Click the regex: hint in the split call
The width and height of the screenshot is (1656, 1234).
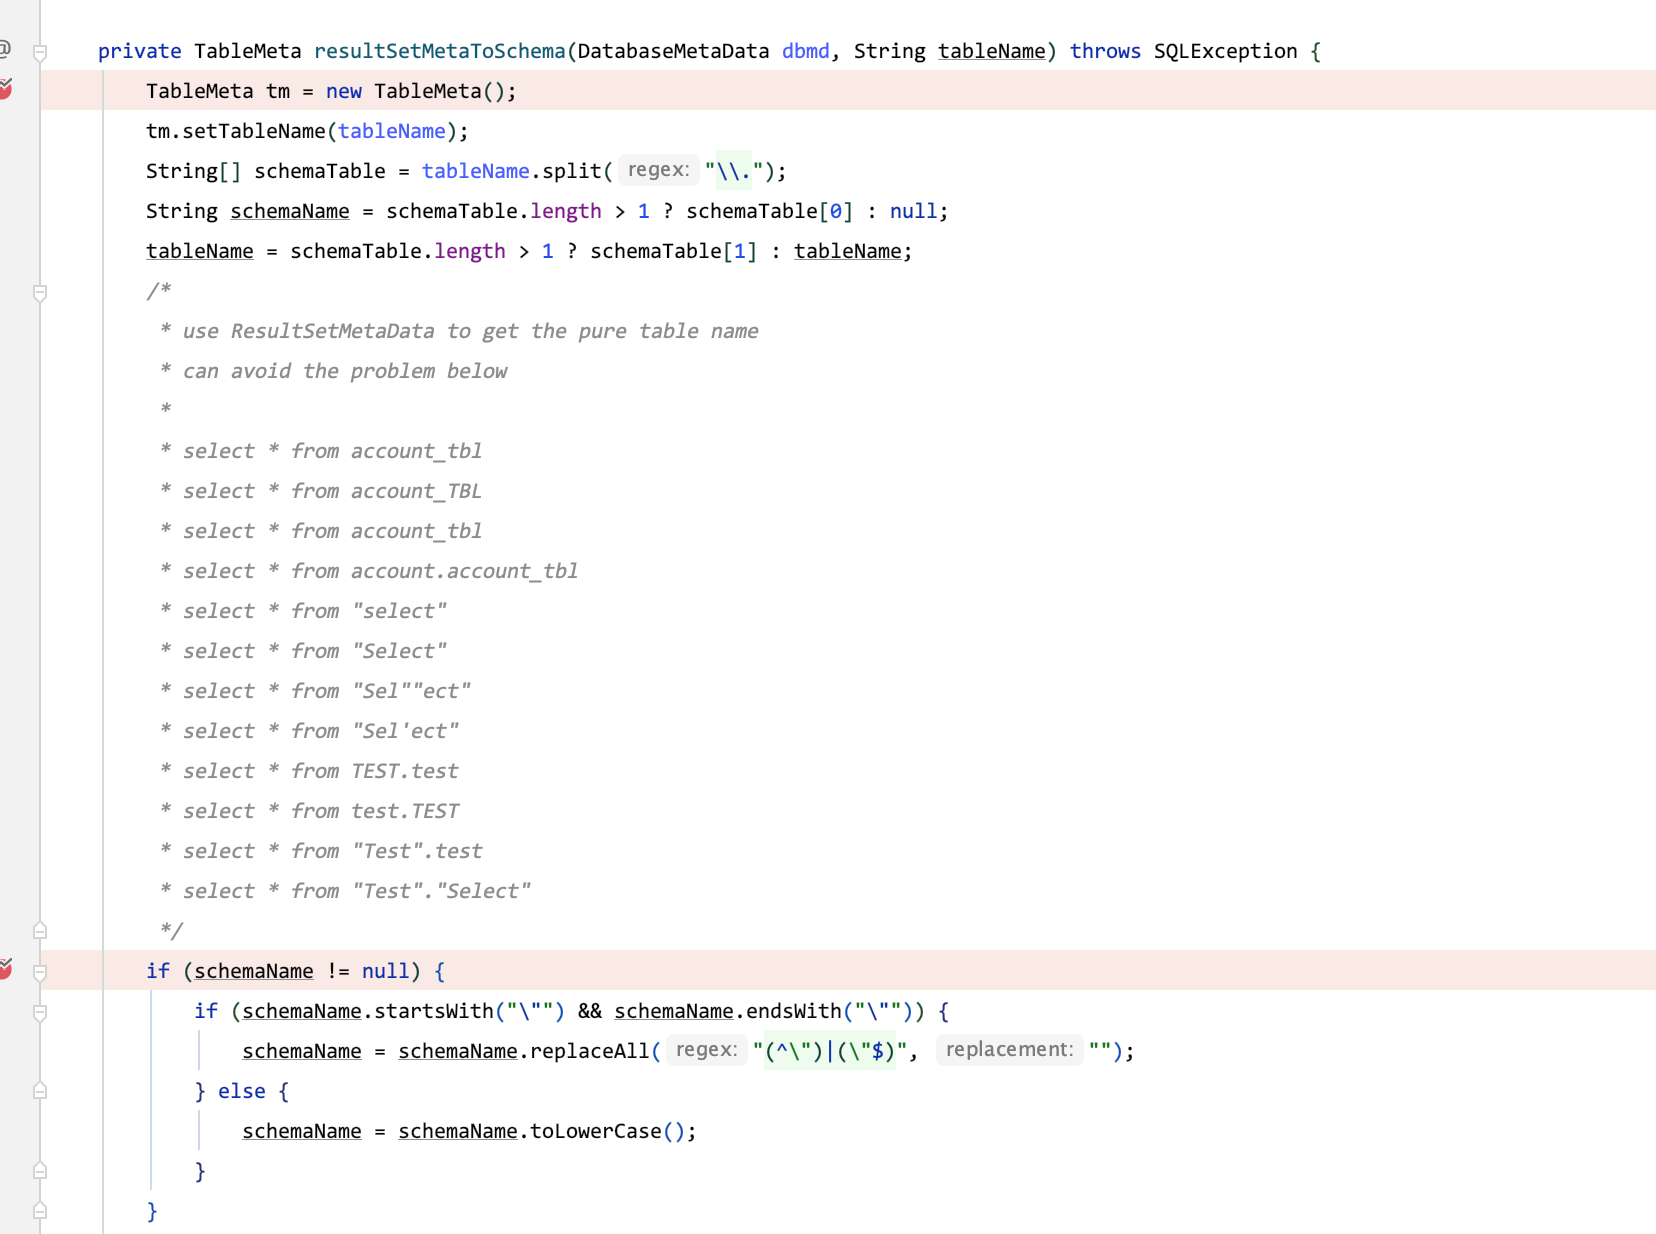(x=658, y=170)
